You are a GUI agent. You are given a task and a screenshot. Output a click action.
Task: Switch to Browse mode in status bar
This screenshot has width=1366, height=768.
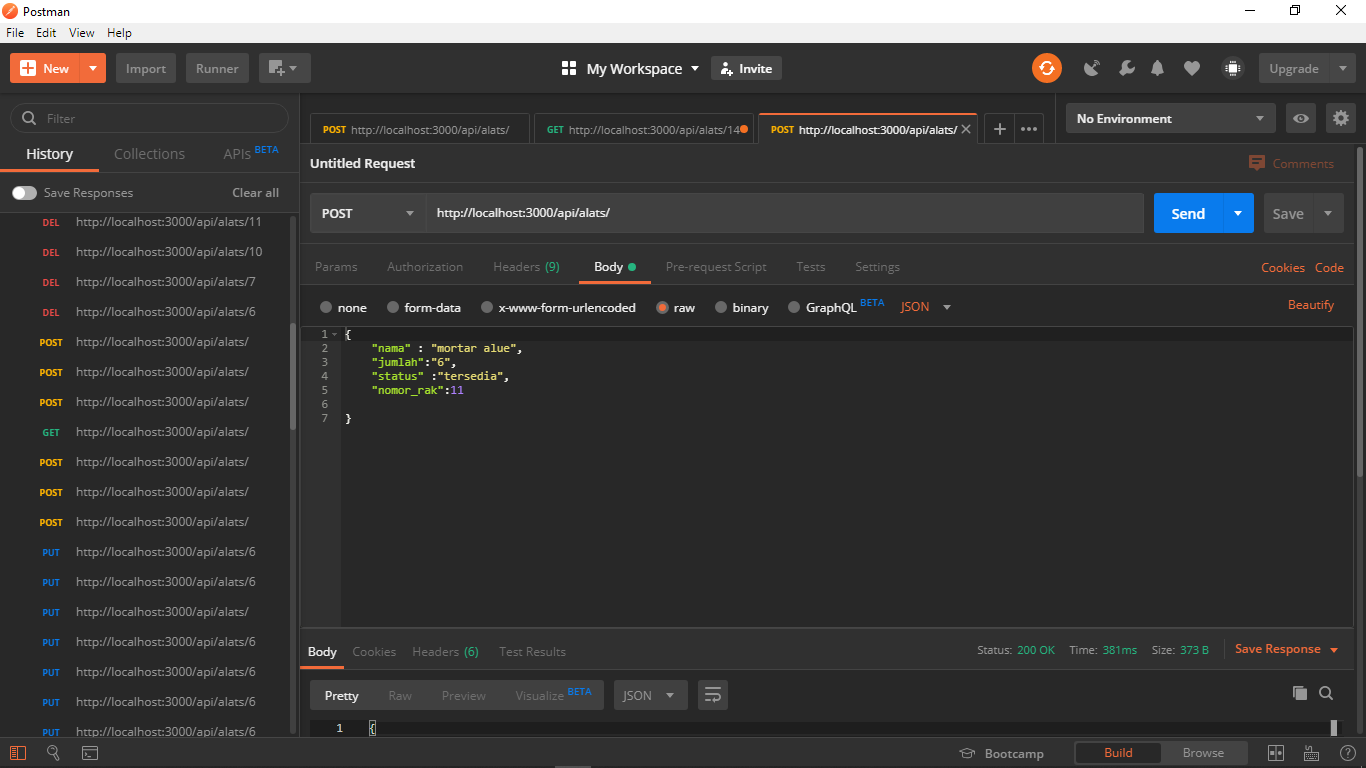point(1204,753)
